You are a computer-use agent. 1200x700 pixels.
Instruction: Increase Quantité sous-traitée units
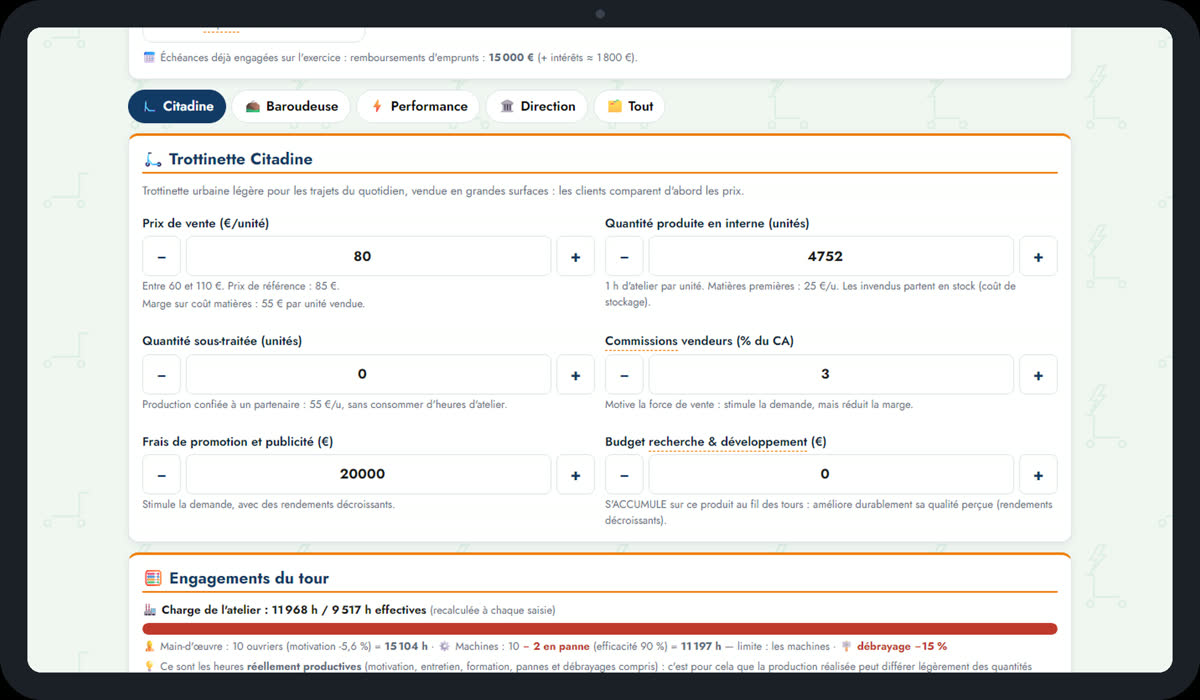pos(575,375)
